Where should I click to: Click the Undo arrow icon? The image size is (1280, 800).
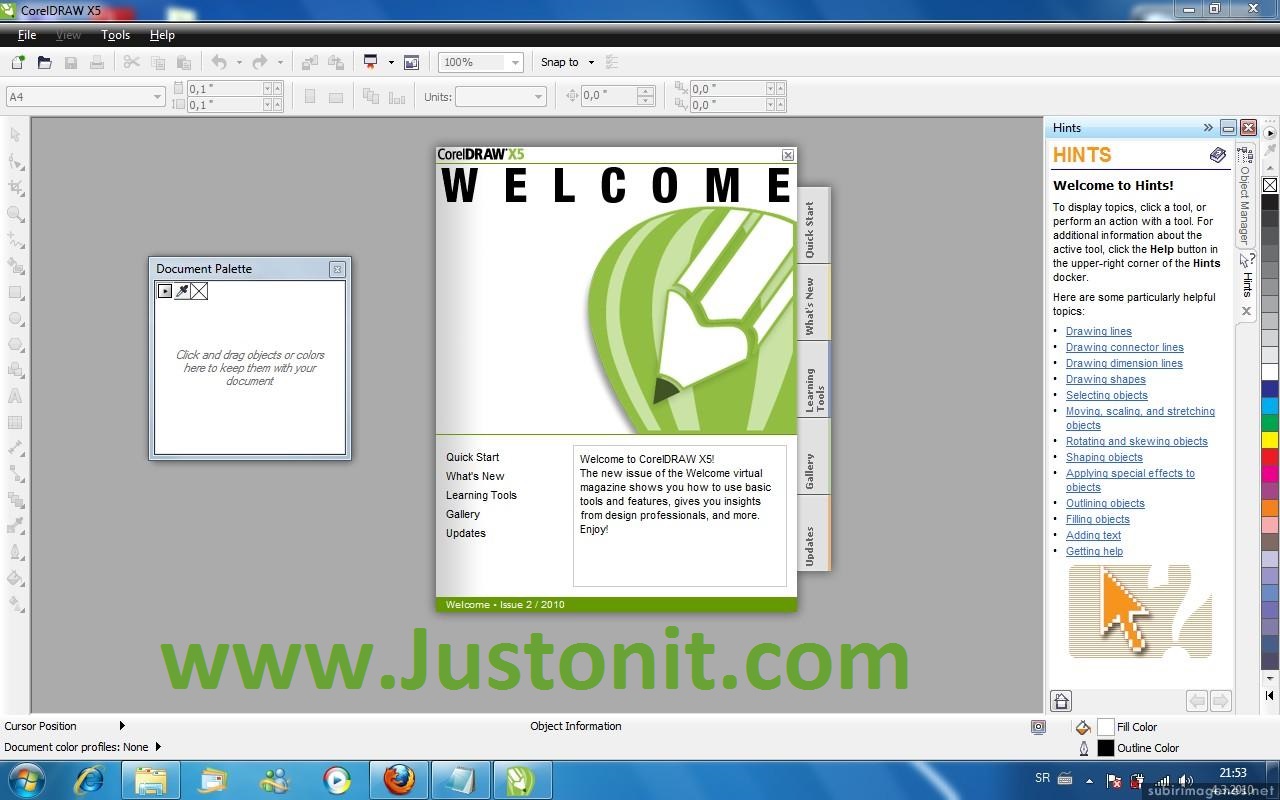[x=218, y=62]
